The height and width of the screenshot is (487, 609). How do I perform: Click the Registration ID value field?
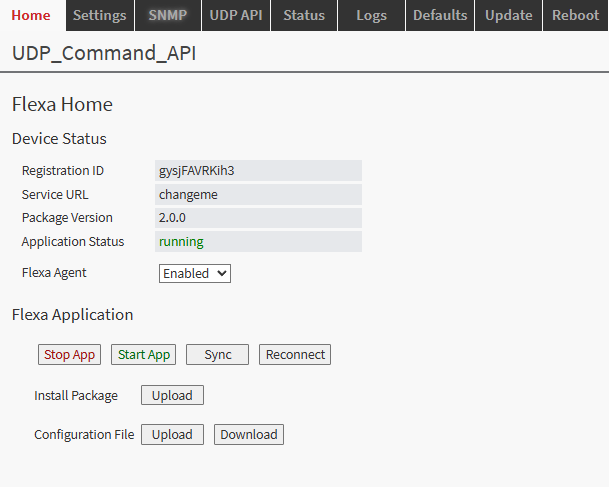[x=258, y=171]
